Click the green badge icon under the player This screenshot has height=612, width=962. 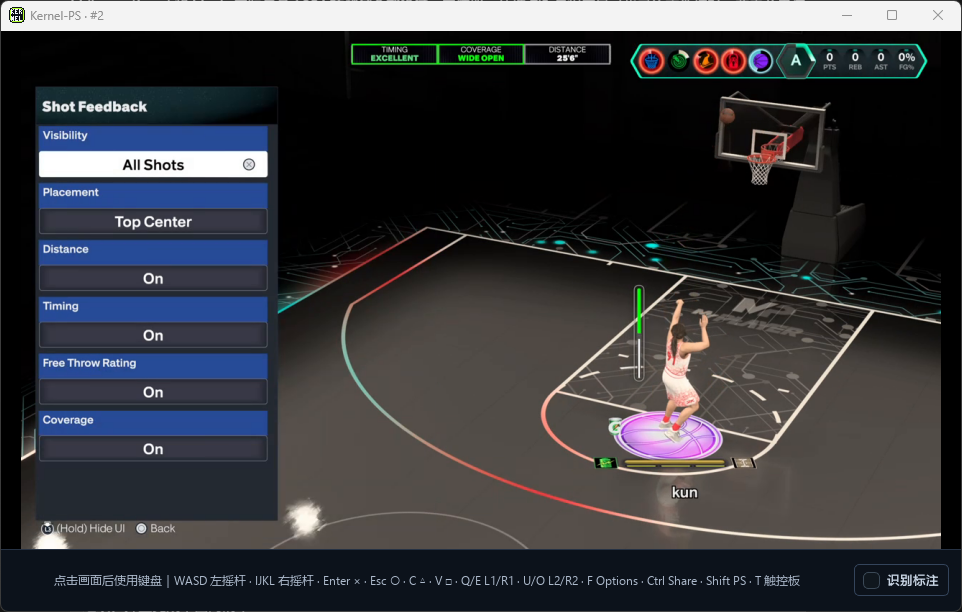[x=606, y=462]
